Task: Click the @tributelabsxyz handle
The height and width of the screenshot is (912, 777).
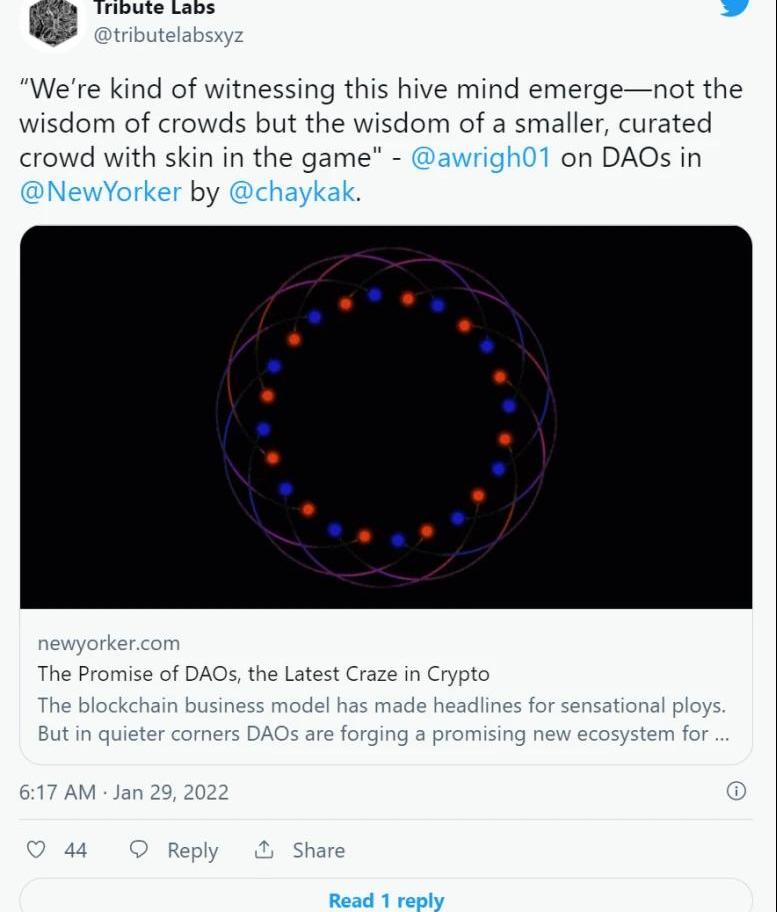Action: point(168,36)
